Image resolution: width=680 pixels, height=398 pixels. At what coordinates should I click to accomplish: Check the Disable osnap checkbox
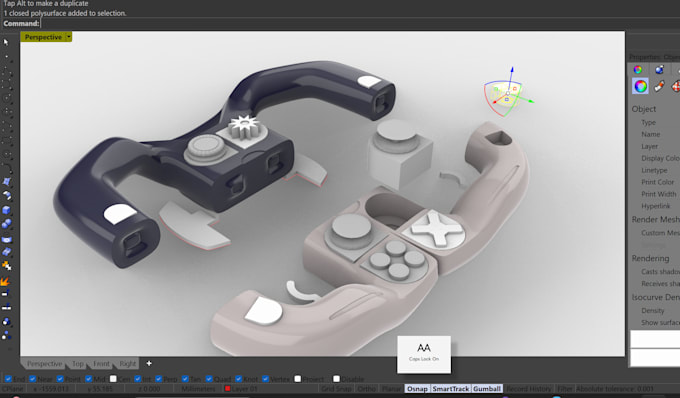click(x=336, y=379)
